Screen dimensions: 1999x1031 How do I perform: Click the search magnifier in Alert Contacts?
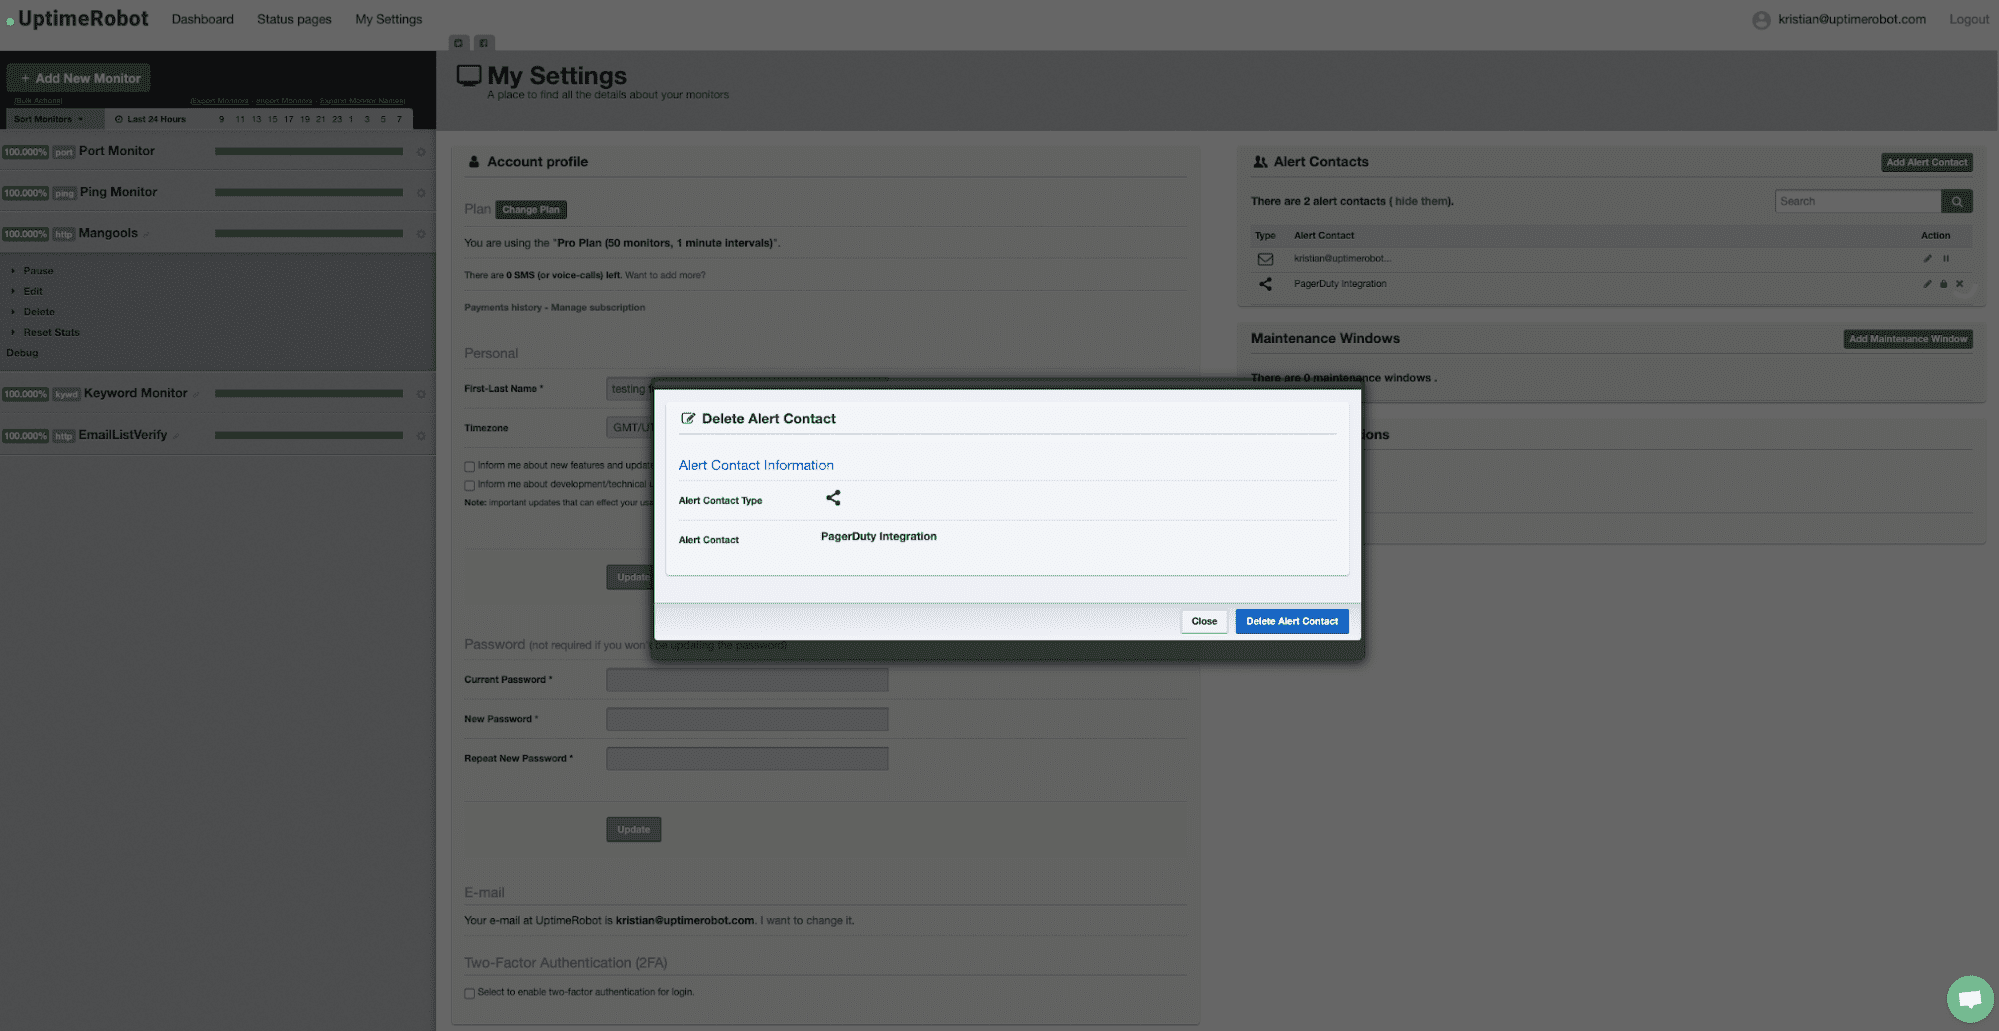[x=1957, y=200]
